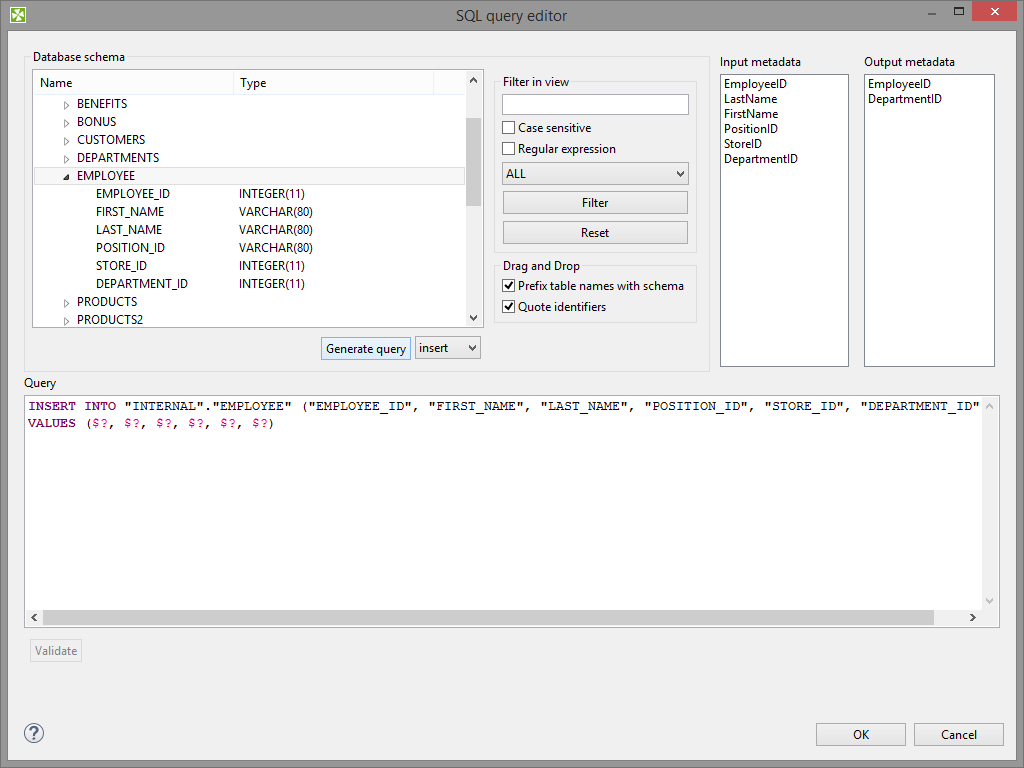Expand the PRODUCTS table node
This screenshot has width=1024, height=768.
click(67, 302)
